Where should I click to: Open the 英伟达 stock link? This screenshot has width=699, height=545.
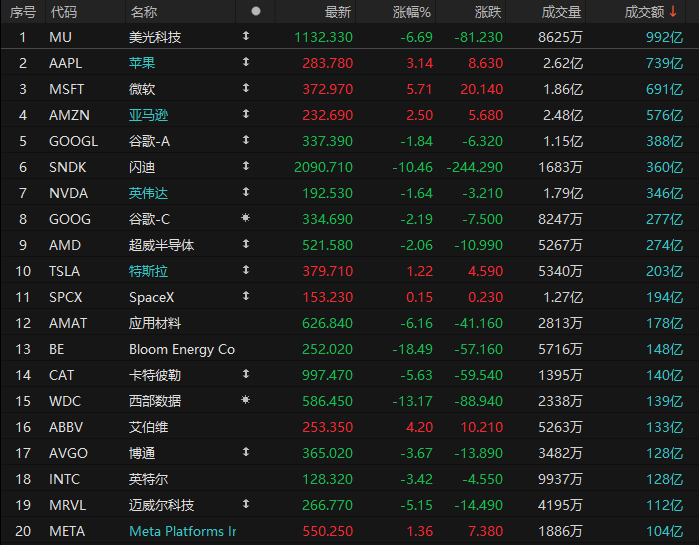point(148,193)
